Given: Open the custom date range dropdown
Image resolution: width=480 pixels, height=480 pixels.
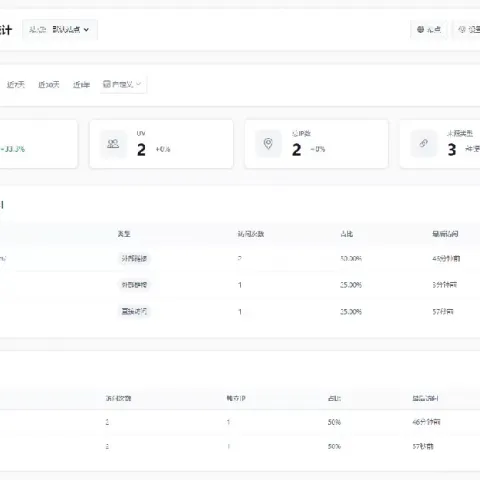Looking at the screenshot, I should (123, 85).
